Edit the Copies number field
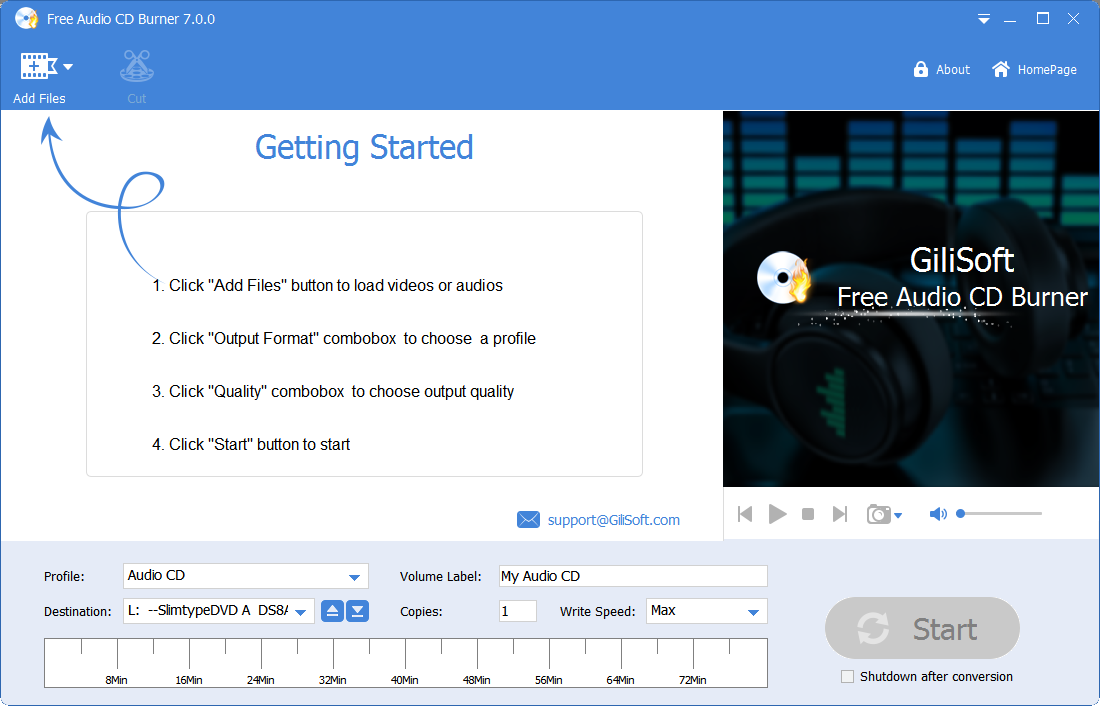1100x706 pixels. (x=518, y=611)
